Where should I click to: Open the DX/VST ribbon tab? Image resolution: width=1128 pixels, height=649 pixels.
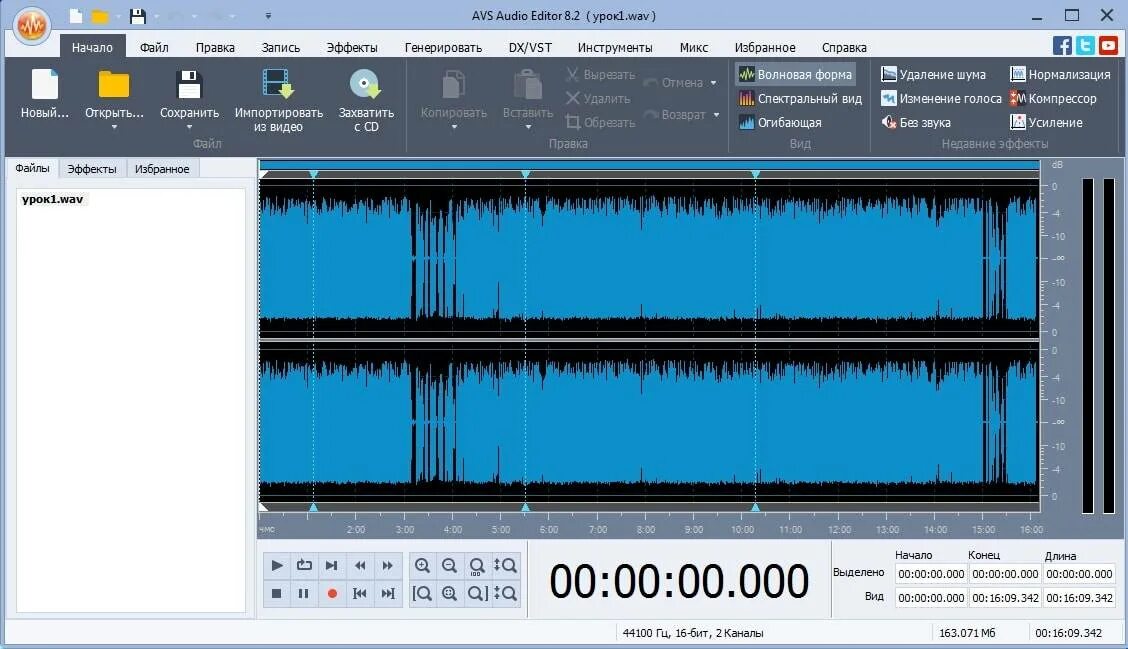pyautogui.click(x=530, y=47)
